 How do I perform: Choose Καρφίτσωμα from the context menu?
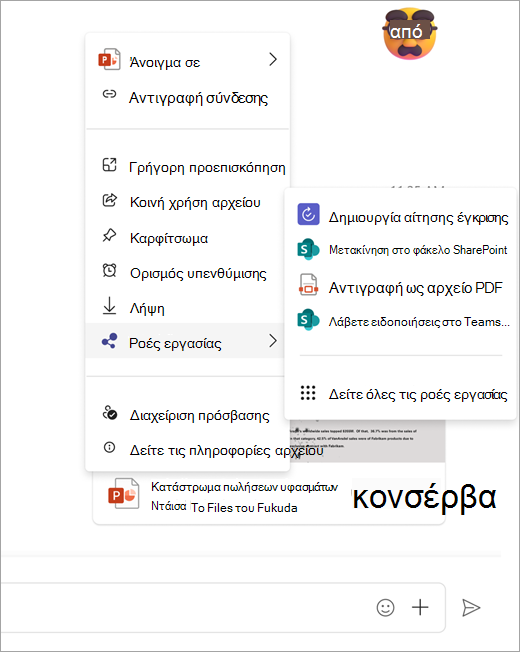[187, 238]
